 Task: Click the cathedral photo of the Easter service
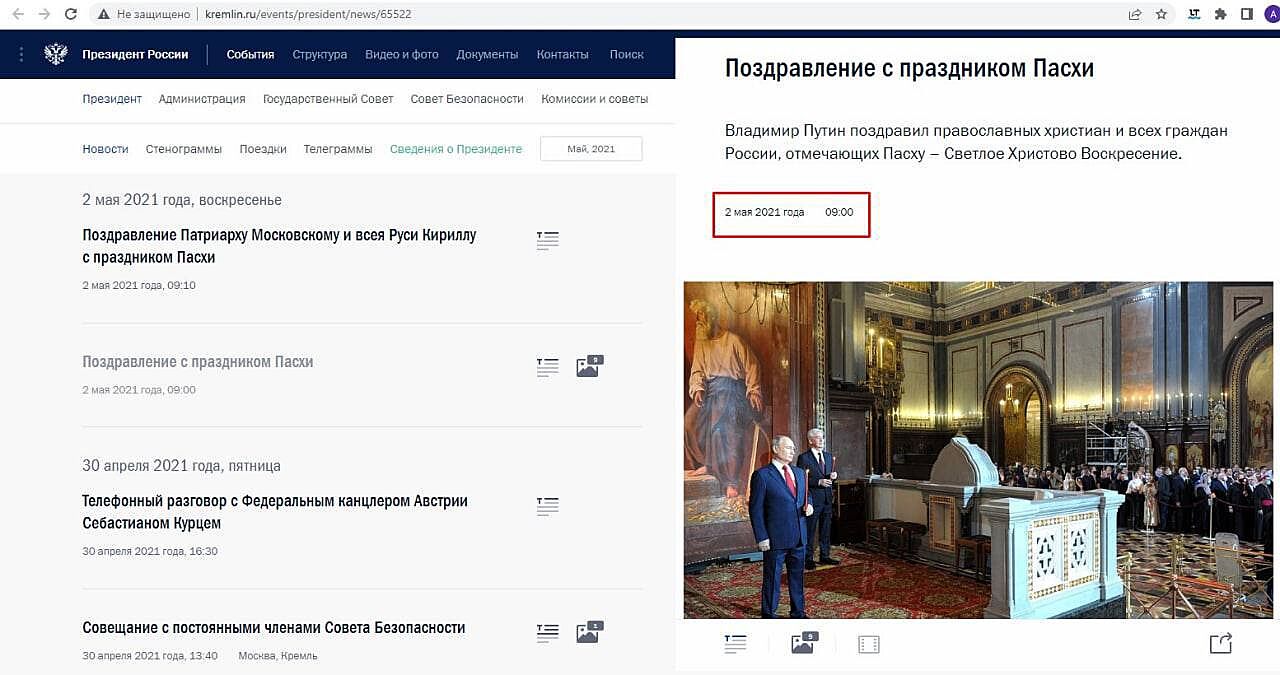tap(978, 450)
